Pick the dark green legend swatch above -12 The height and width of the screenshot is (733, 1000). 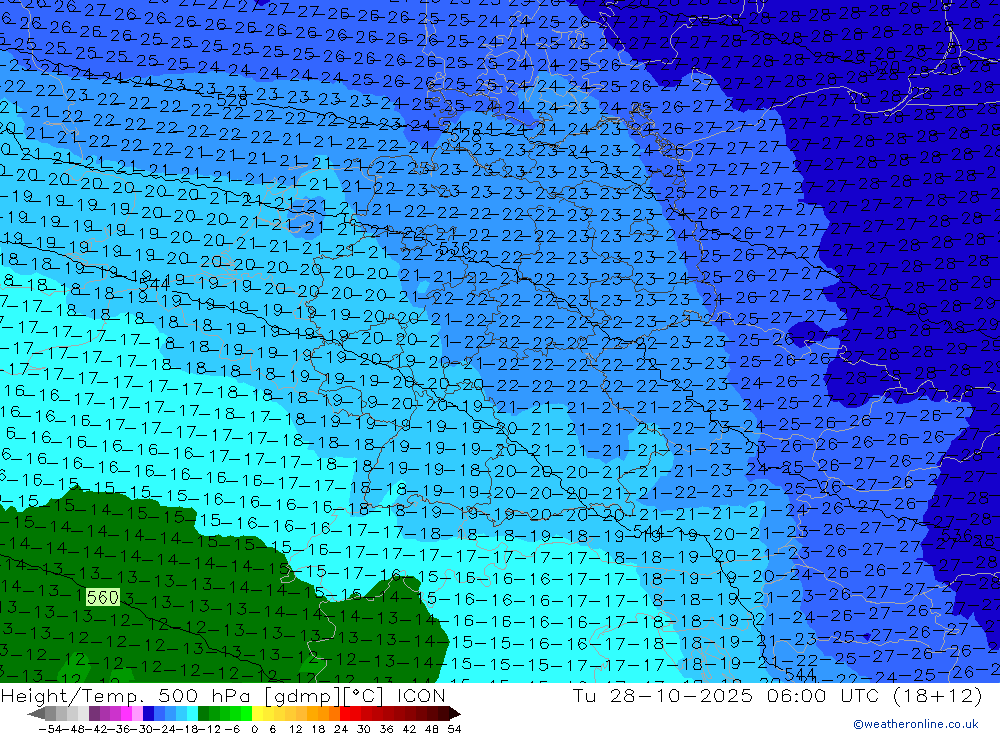203,713
